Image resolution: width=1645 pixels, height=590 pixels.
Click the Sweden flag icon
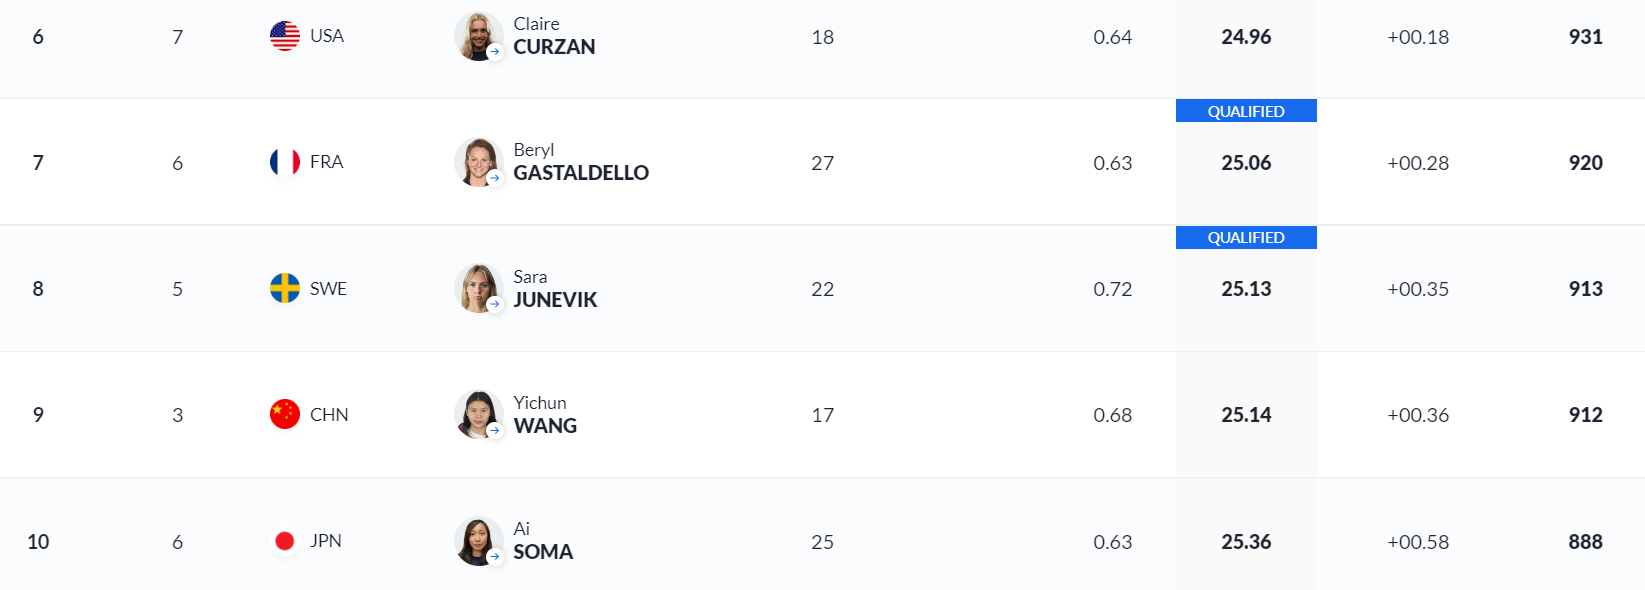pyautogui.click(x=285, y=288)
